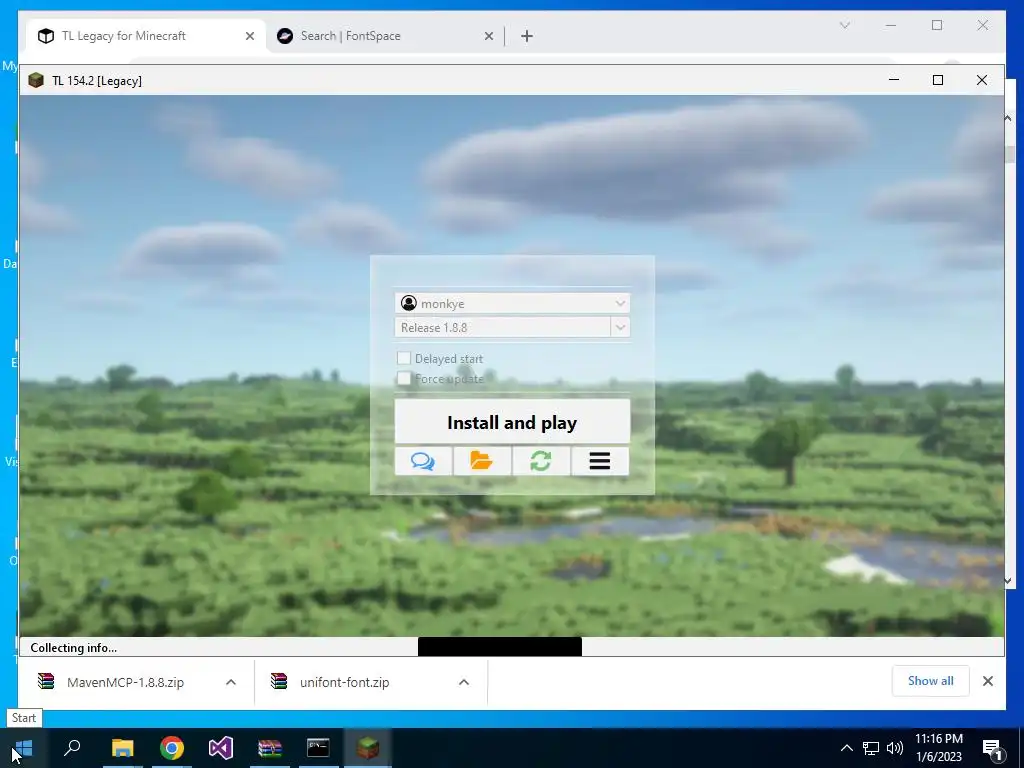Enable the Force update checkbox
The height and width of the screenshot is (768, 1024).
point(404,378)
